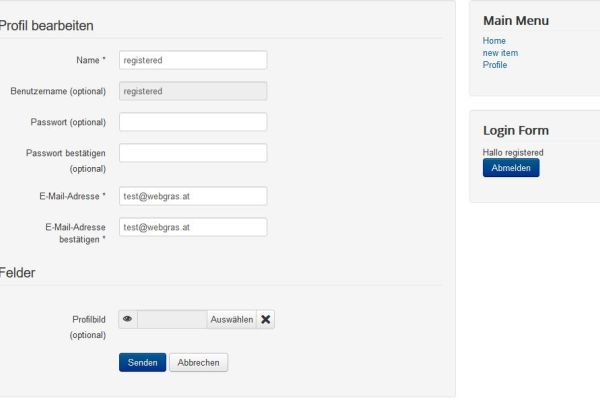Cancel editing with Abbrechen

tap(199, 362)
